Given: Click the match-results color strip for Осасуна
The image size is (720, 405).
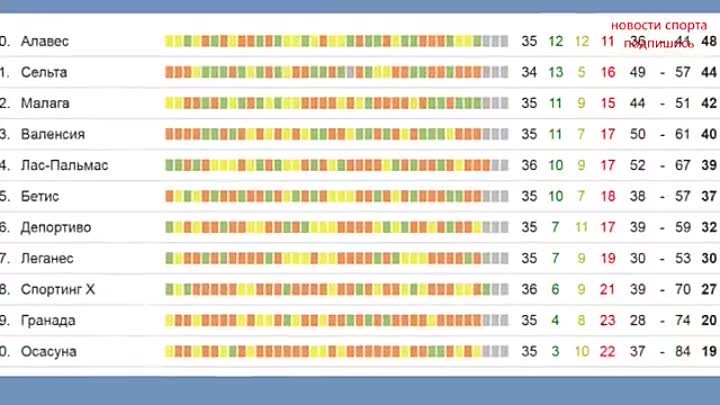Looking at the screenshot, I should tap(336, 351).
